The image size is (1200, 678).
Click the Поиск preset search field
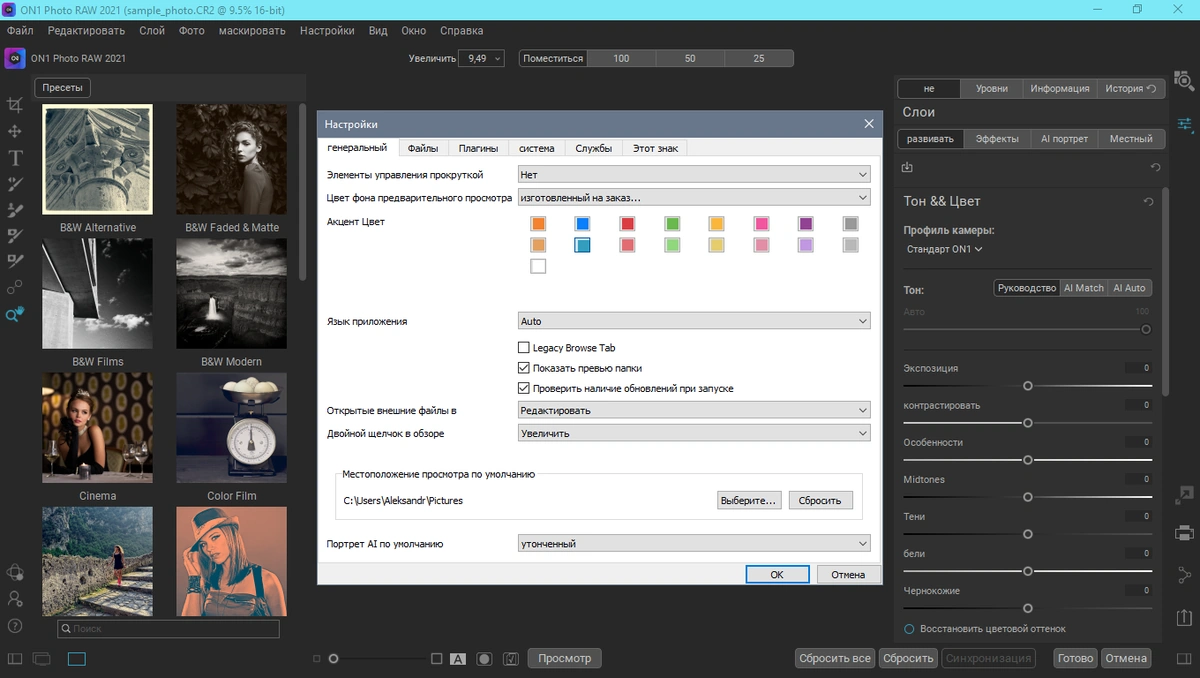168,629
